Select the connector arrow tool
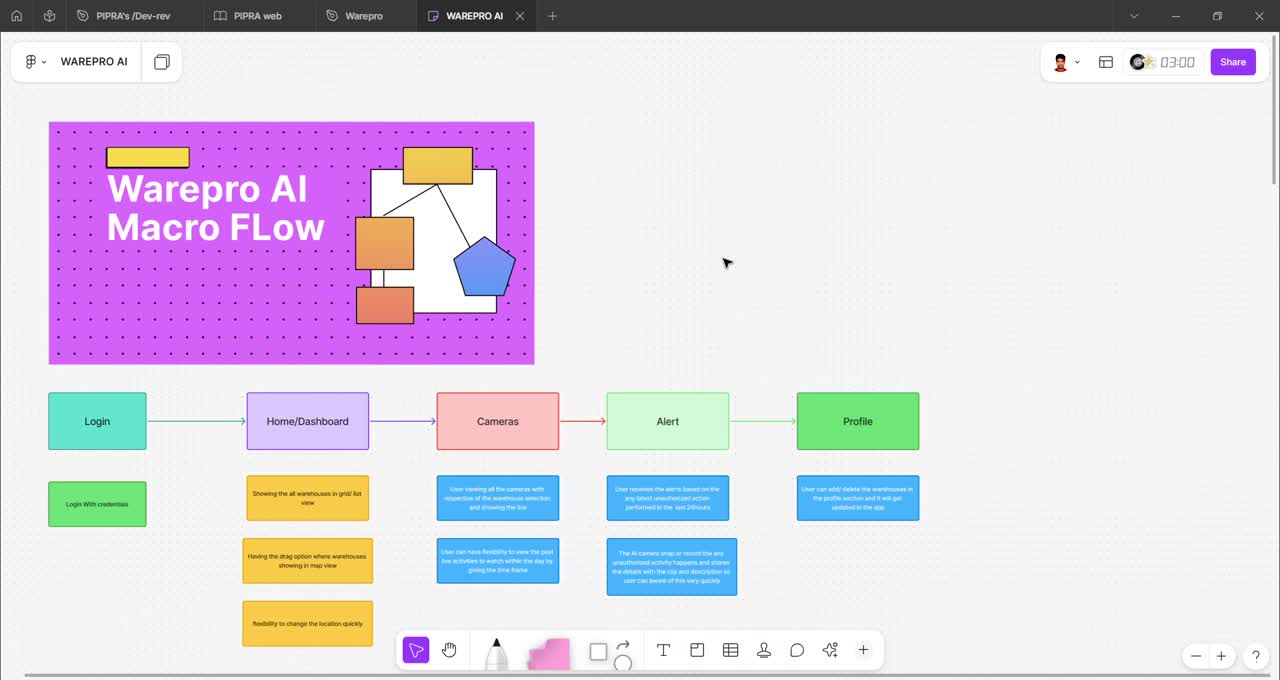This screenshot has height=680, width=1280. click(623, 644)
